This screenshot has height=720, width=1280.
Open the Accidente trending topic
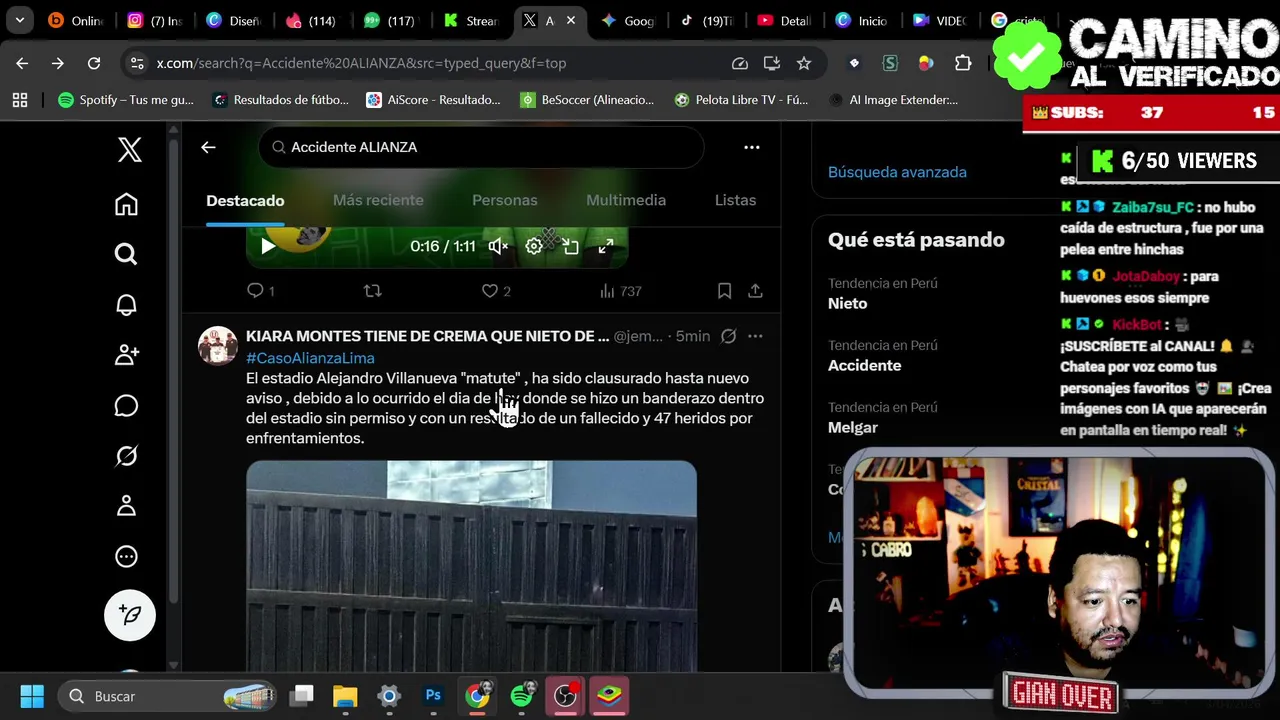tap(864, 365)
